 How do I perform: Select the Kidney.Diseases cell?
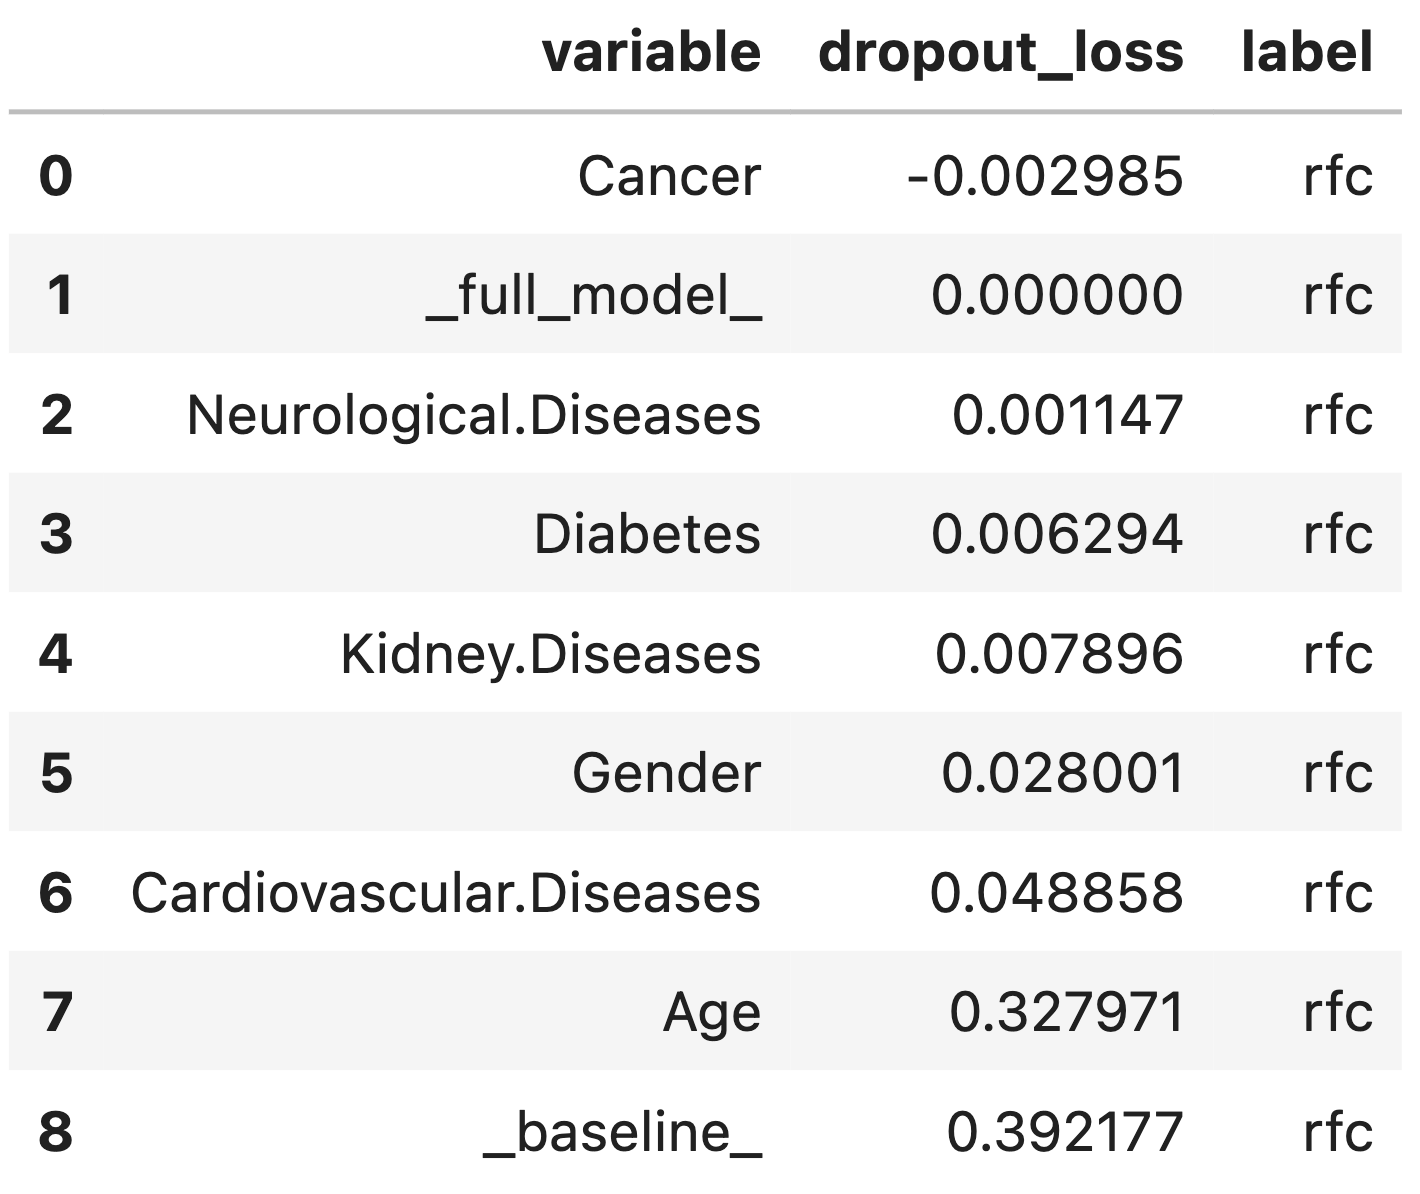[550, 654]
